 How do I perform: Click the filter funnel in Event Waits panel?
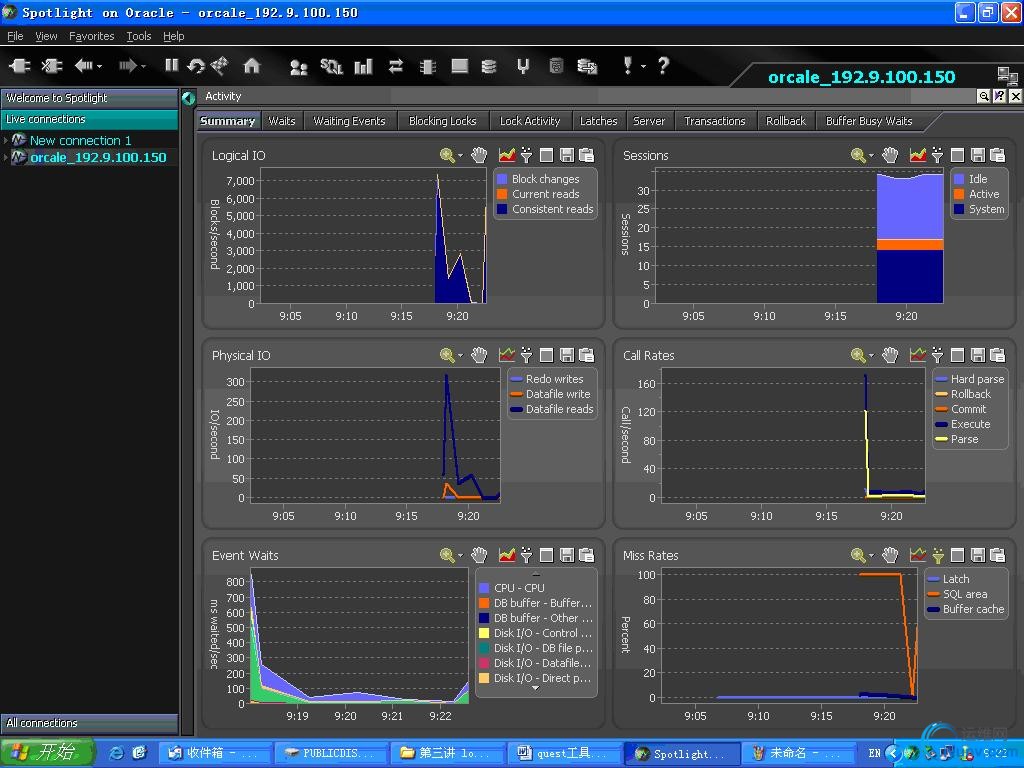click(x=526, y=555)
